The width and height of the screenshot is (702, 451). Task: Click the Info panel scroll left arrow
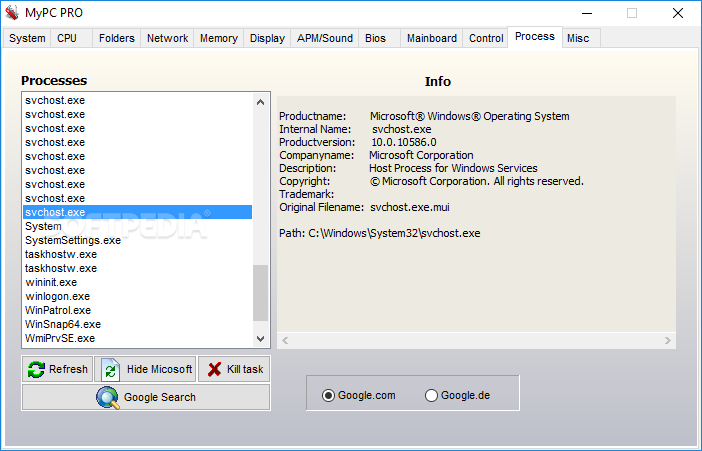click(x=285, y=341)
